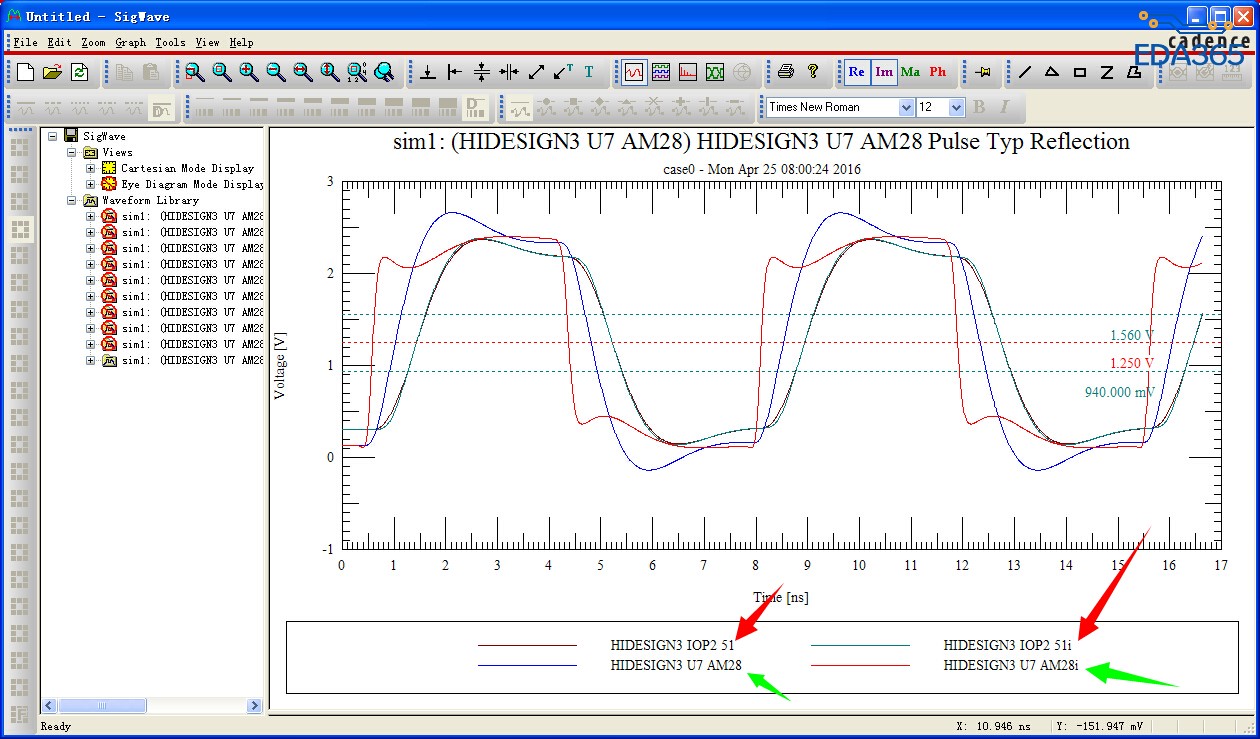Click the Zoom In magnifier icon
Screen dimensions: 1260x739
[248, 72]
